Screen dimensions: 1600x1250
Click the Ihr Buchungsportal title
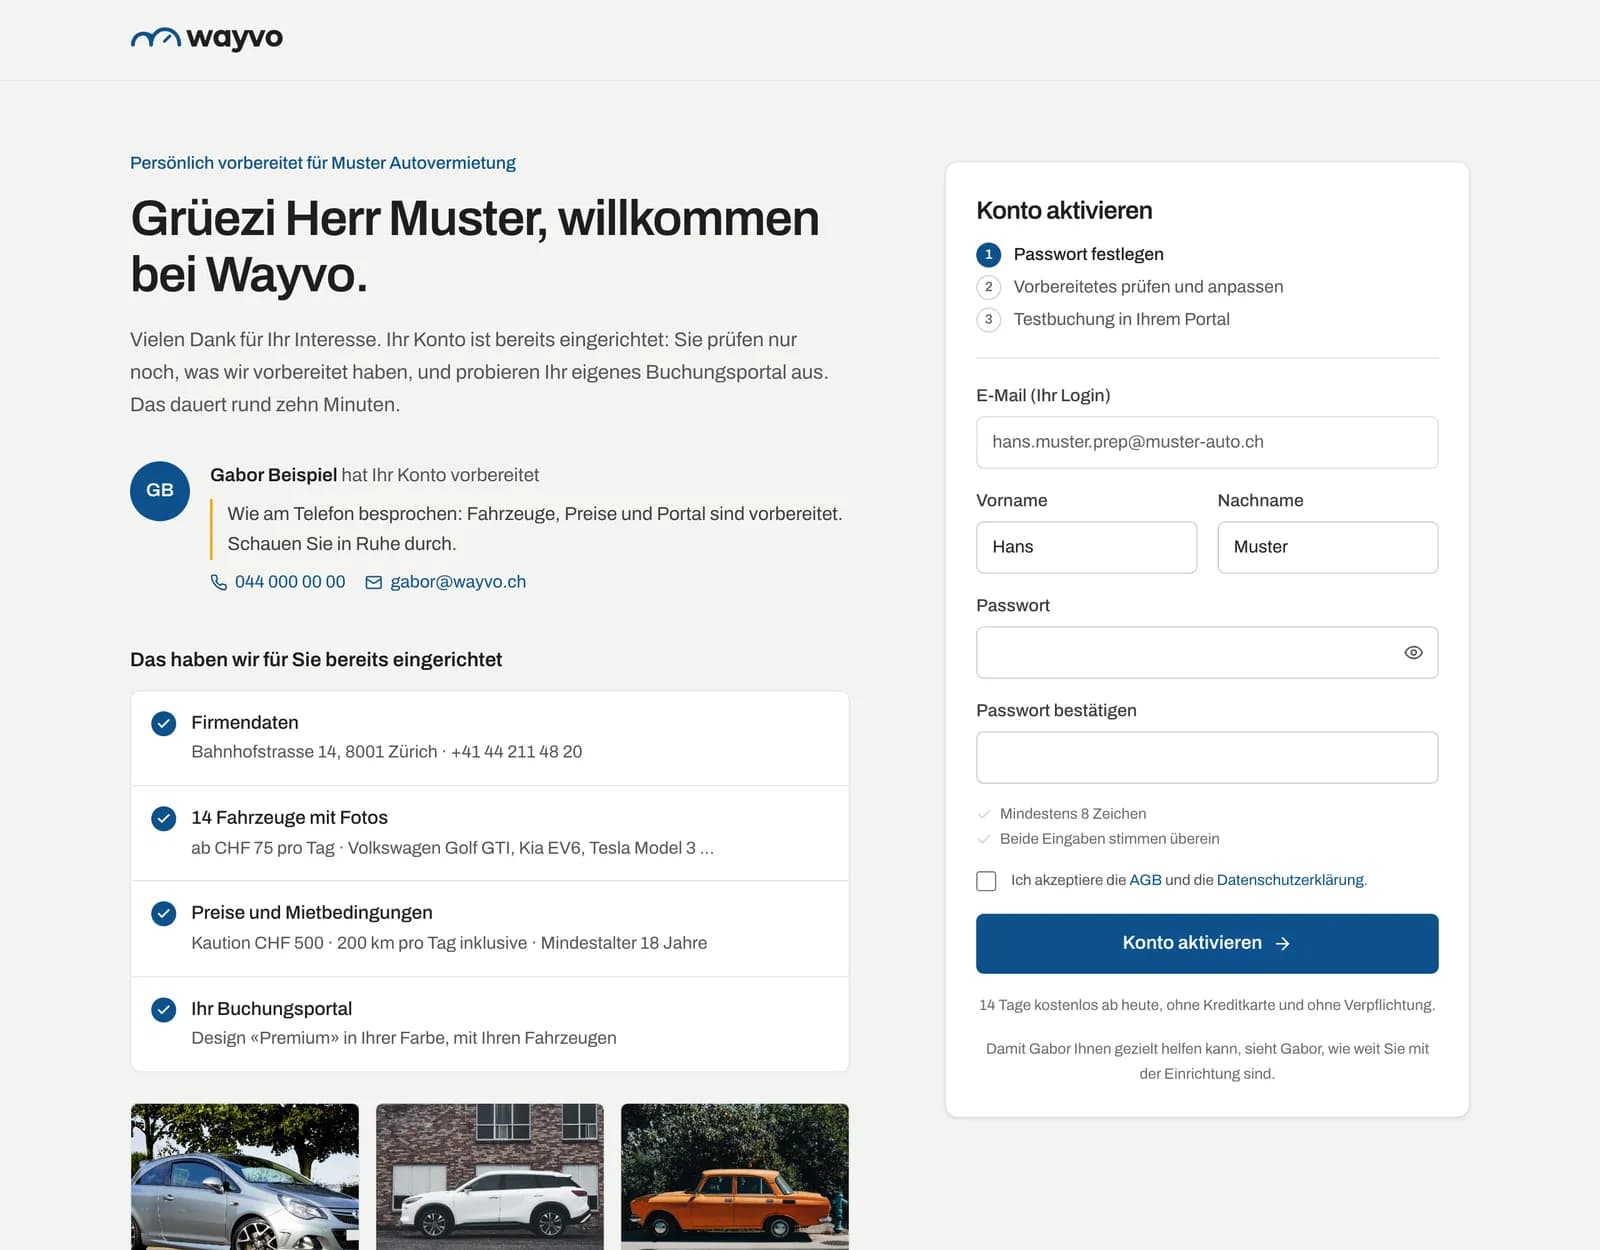[x=272, y=1008]
